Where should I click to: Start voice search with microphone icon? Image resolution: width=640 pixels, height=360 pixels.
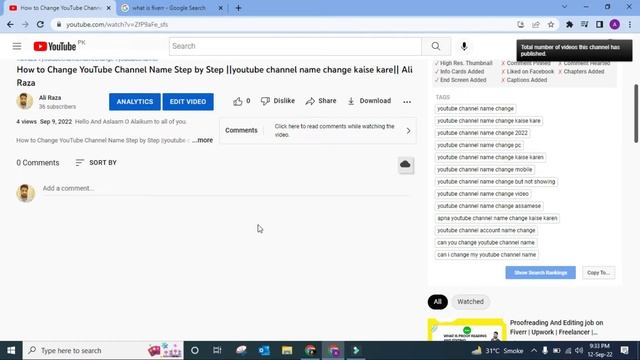pos(464,46)
